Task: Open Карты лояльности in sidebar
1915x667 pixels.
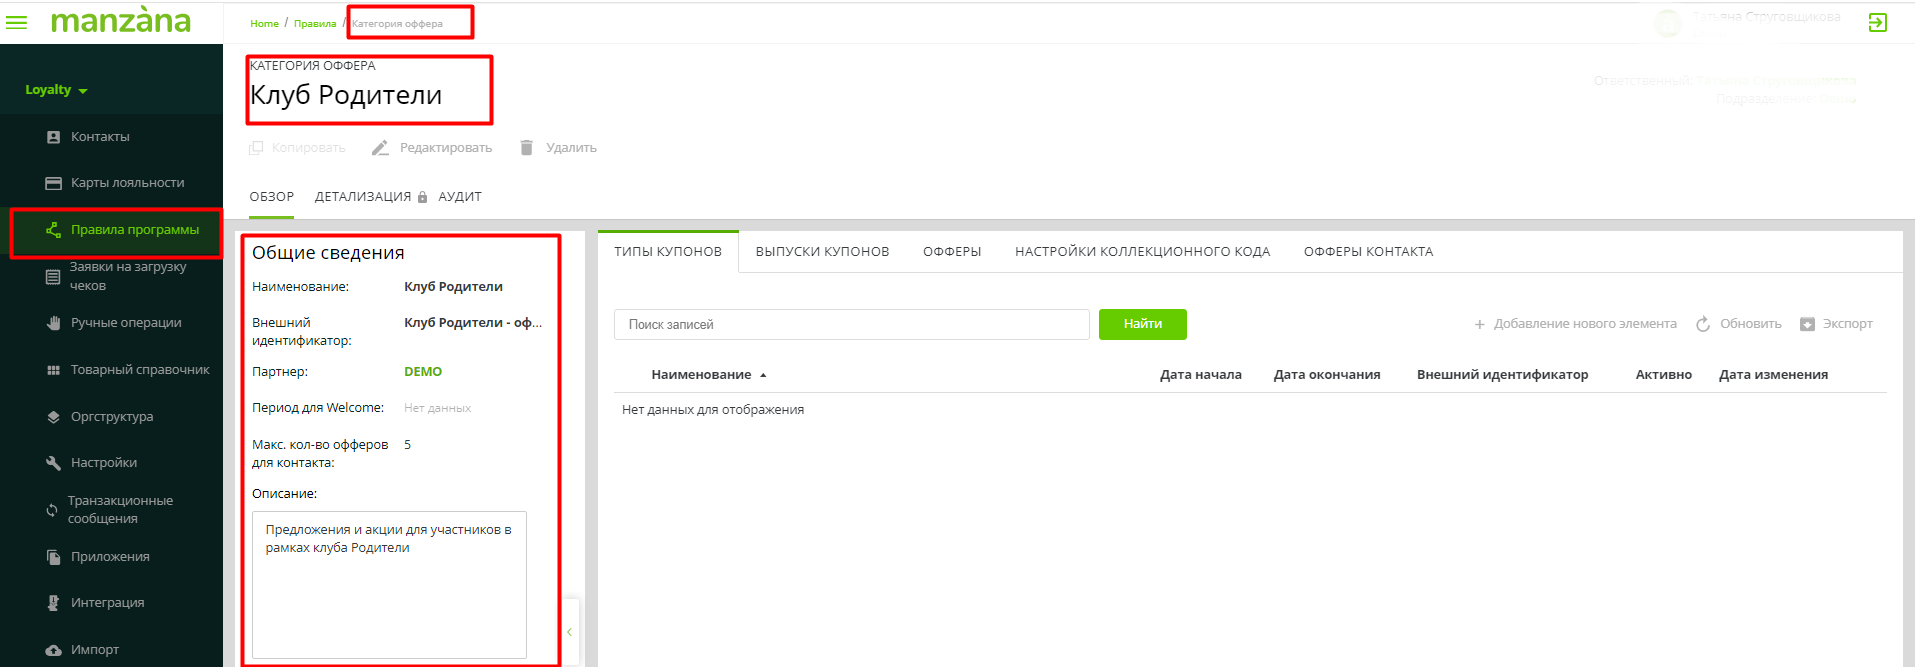Action: [x=127, y=183]
